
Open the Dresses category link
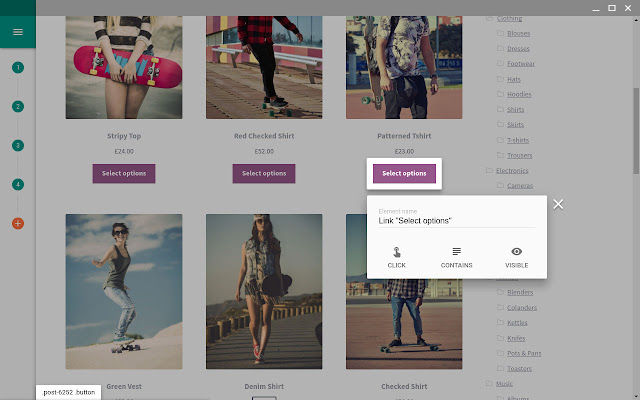tap(518, 49)
